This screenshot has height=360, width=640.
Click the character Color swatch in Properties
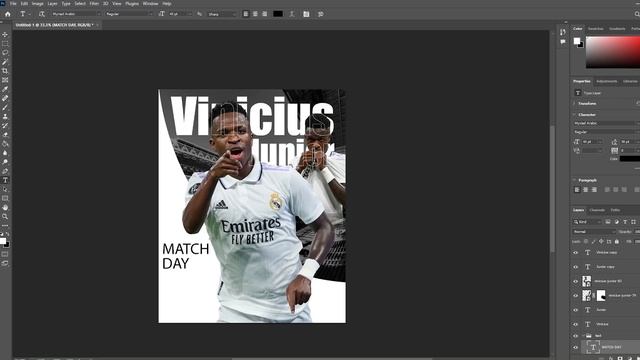(630, 159)
